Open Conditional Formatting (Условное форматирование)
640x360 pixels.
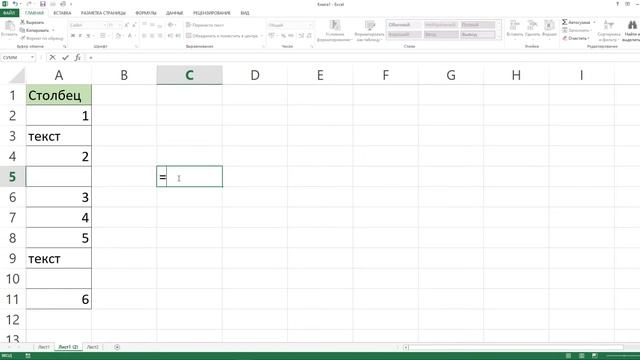click(x=334, y=31)
